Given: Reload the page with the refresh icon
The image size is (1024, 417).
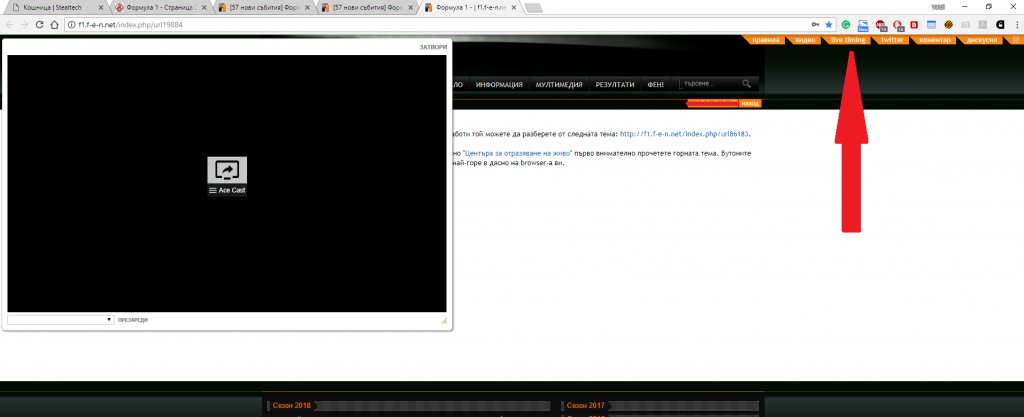Looking at the screenshot, I should [39, 24].
